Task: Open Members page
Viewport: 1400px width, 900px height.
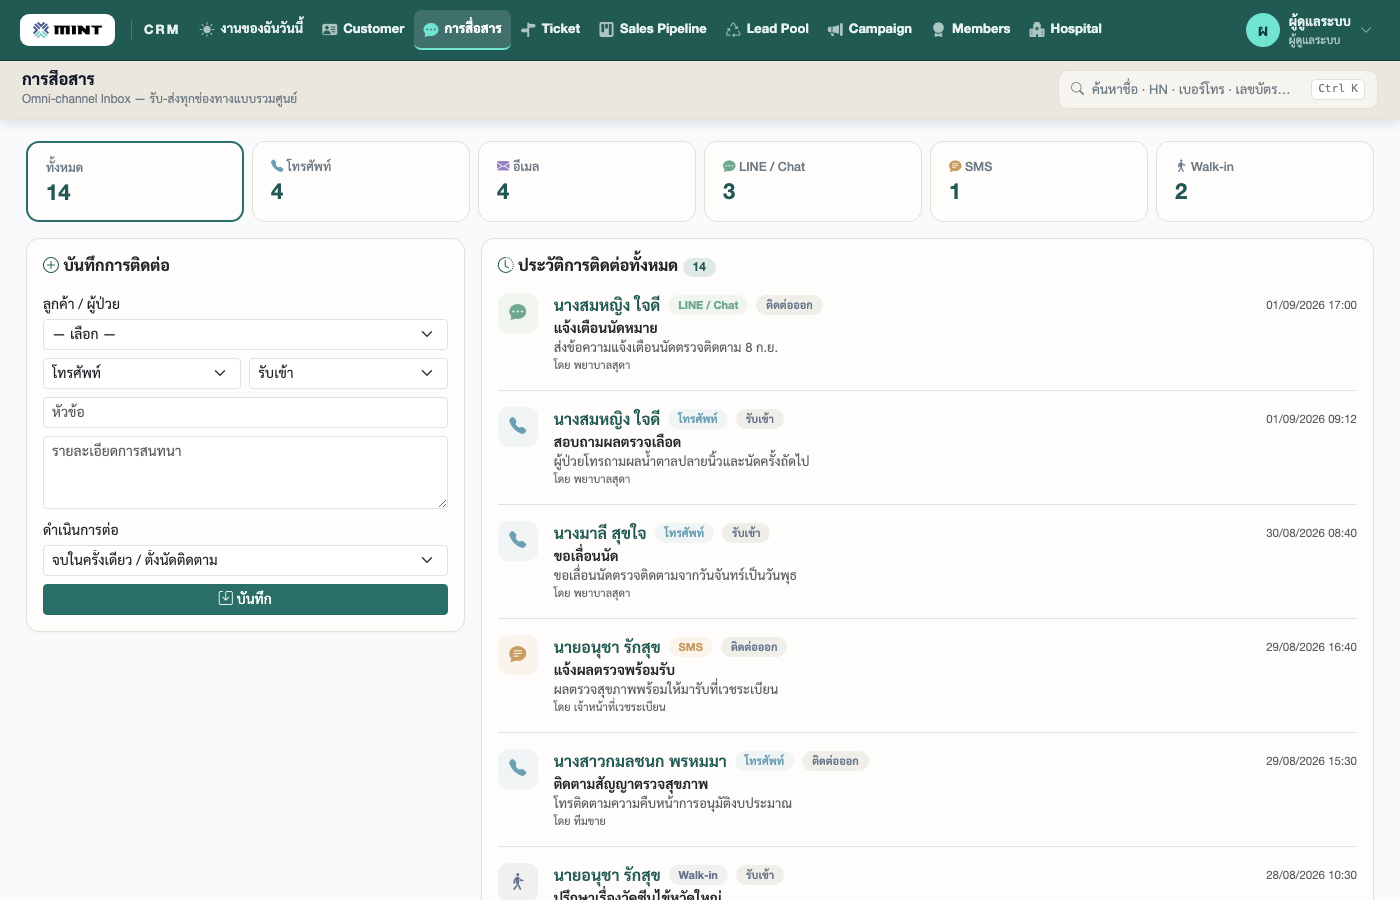Action: 970,29
